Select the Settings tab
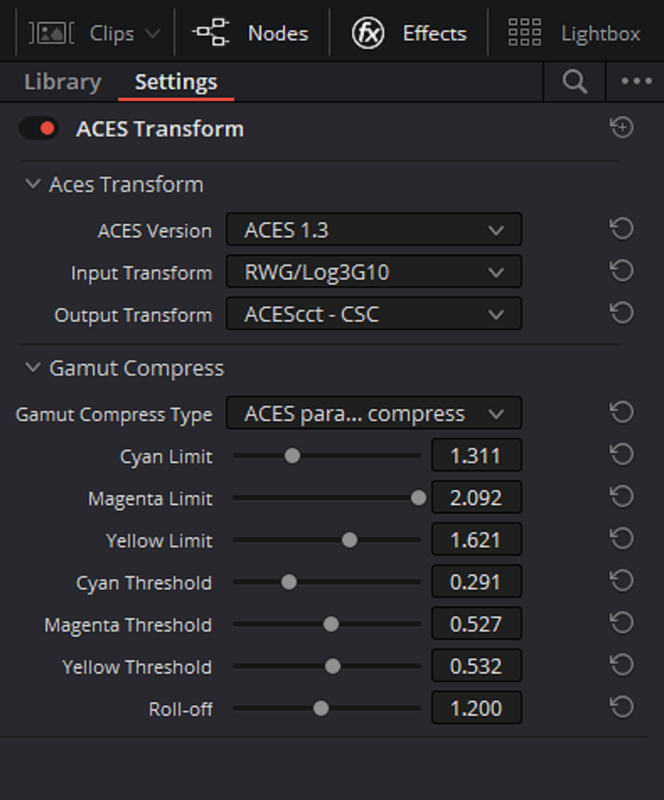The width and height of the screenshot is (664, 800). (176, 82)
